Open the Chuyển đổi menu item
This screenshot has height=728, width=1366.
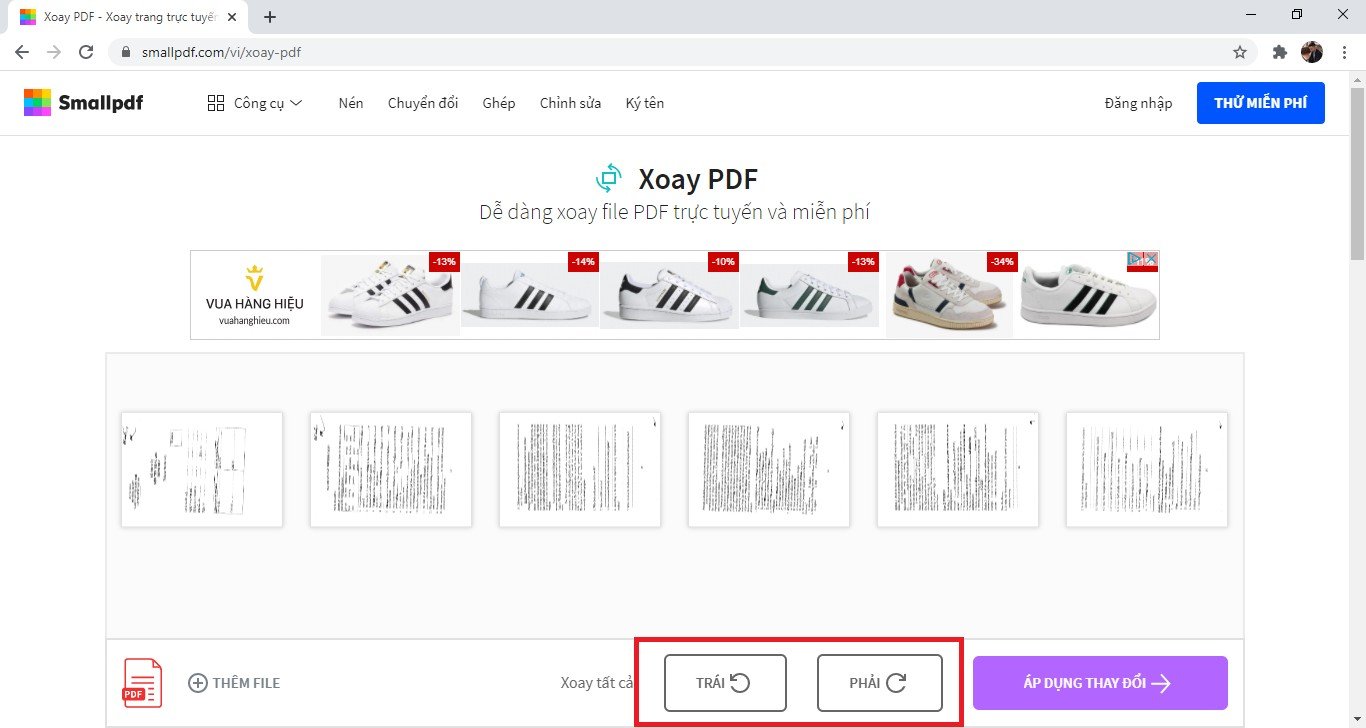pos(422,102)
